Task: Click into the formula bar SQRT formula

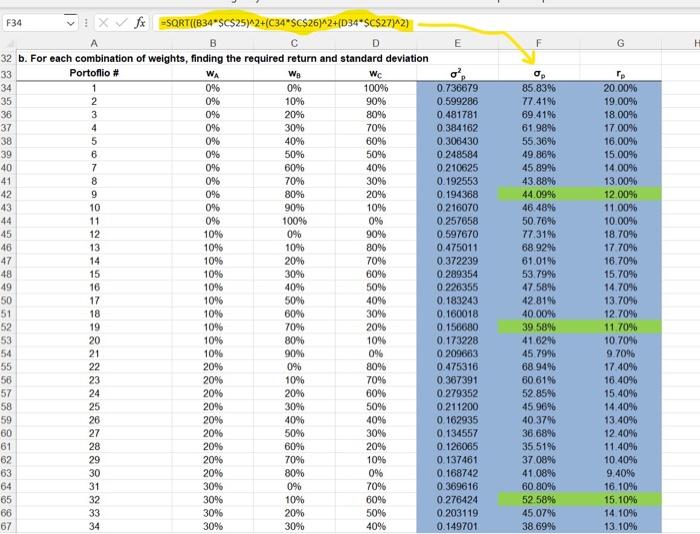Action: (285, 23)
